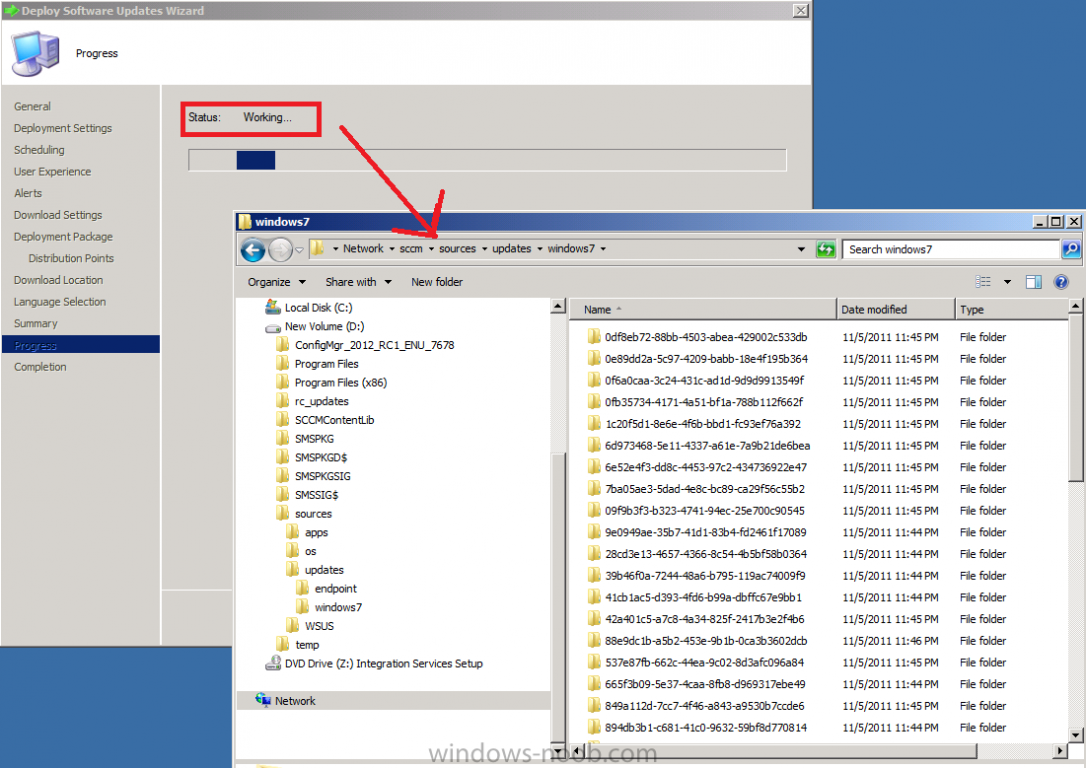Click folder icon of 88e9dc1b-a5b2-453e-9b1b-0ca3b3602dcb
The image size is (1086, 768).
[x=594, y=641]
